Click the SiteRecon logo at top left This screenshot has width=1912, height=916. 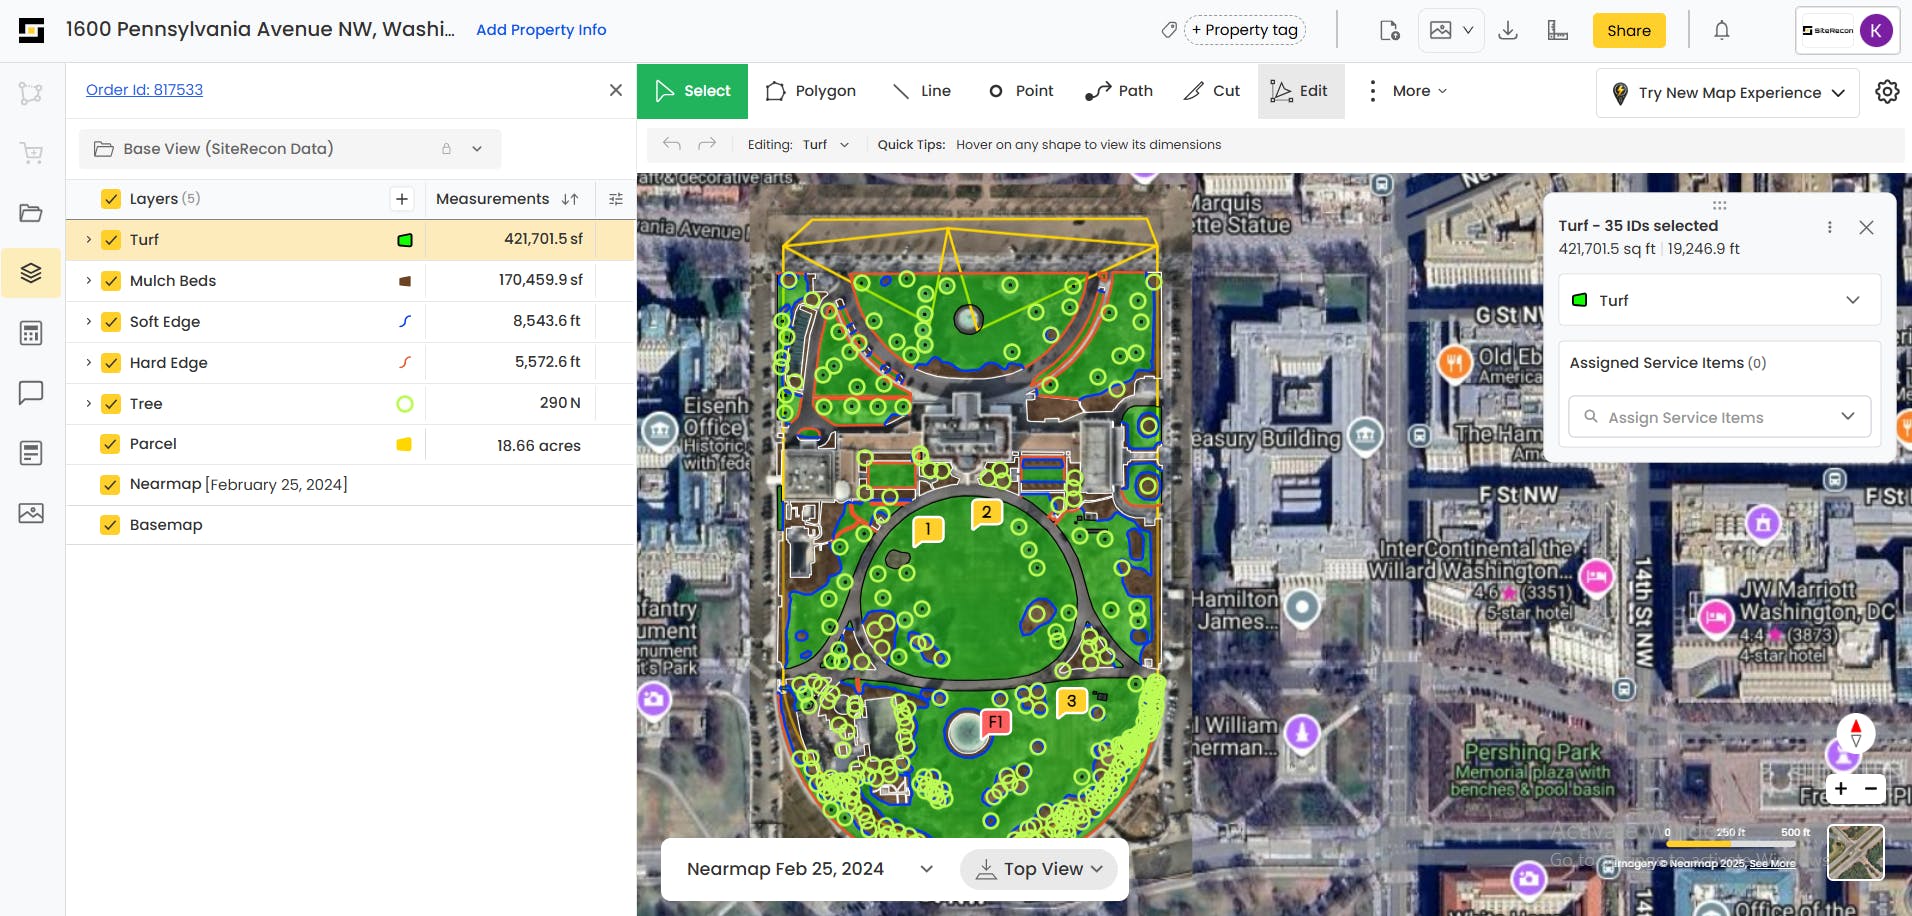[31, 30]
